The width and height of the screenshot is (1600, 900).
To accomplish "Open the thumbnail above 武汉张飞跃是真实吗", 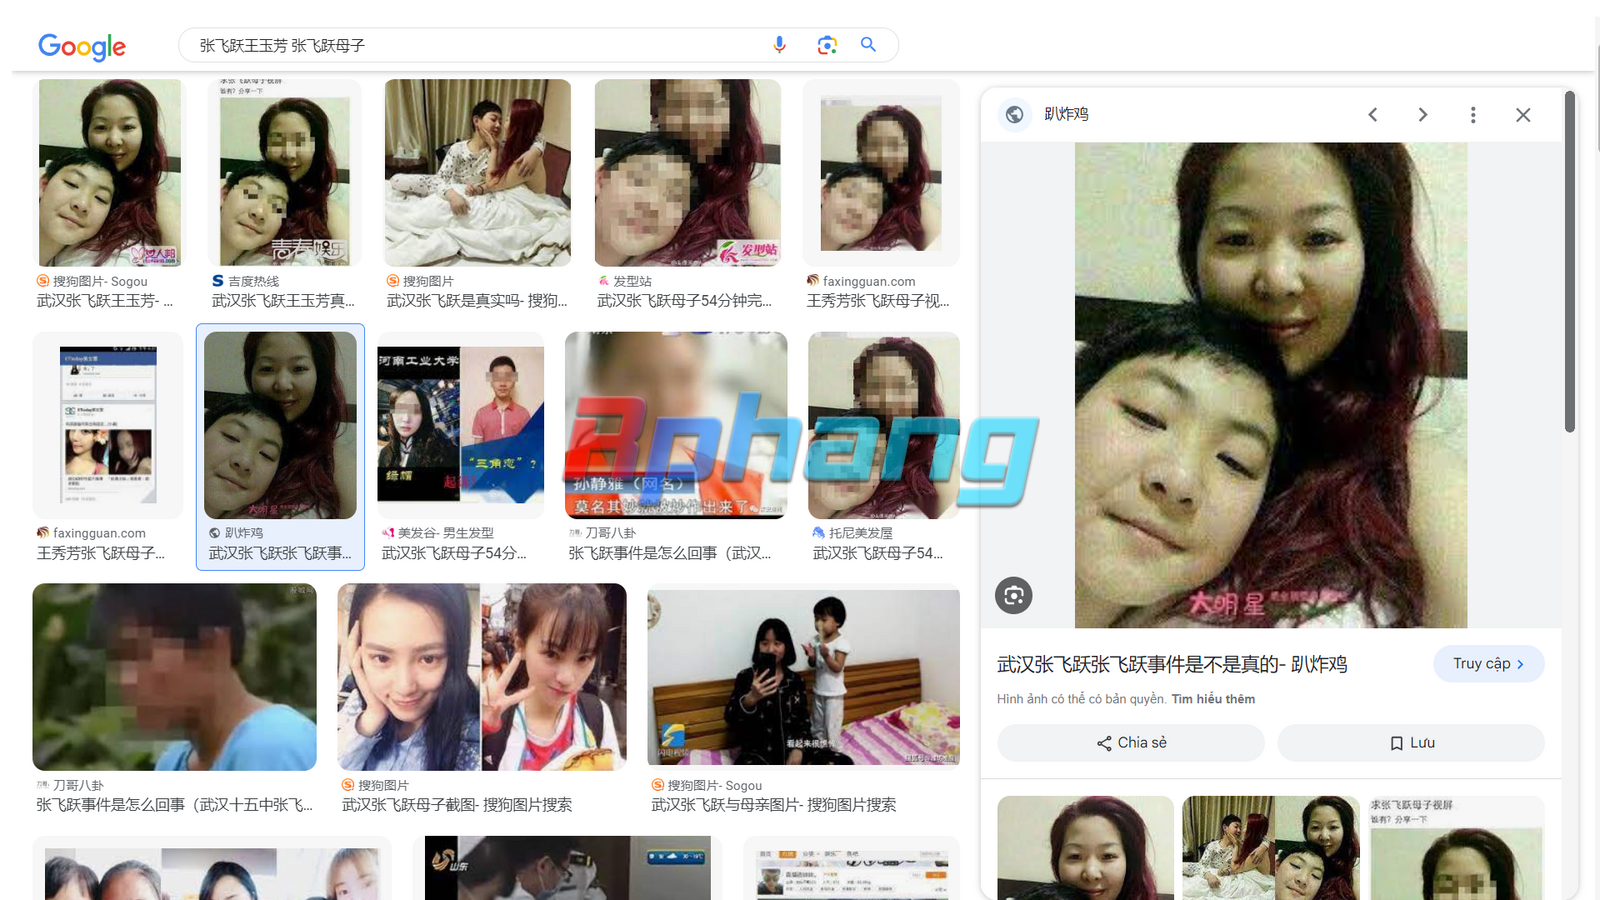I will (478, 172).
